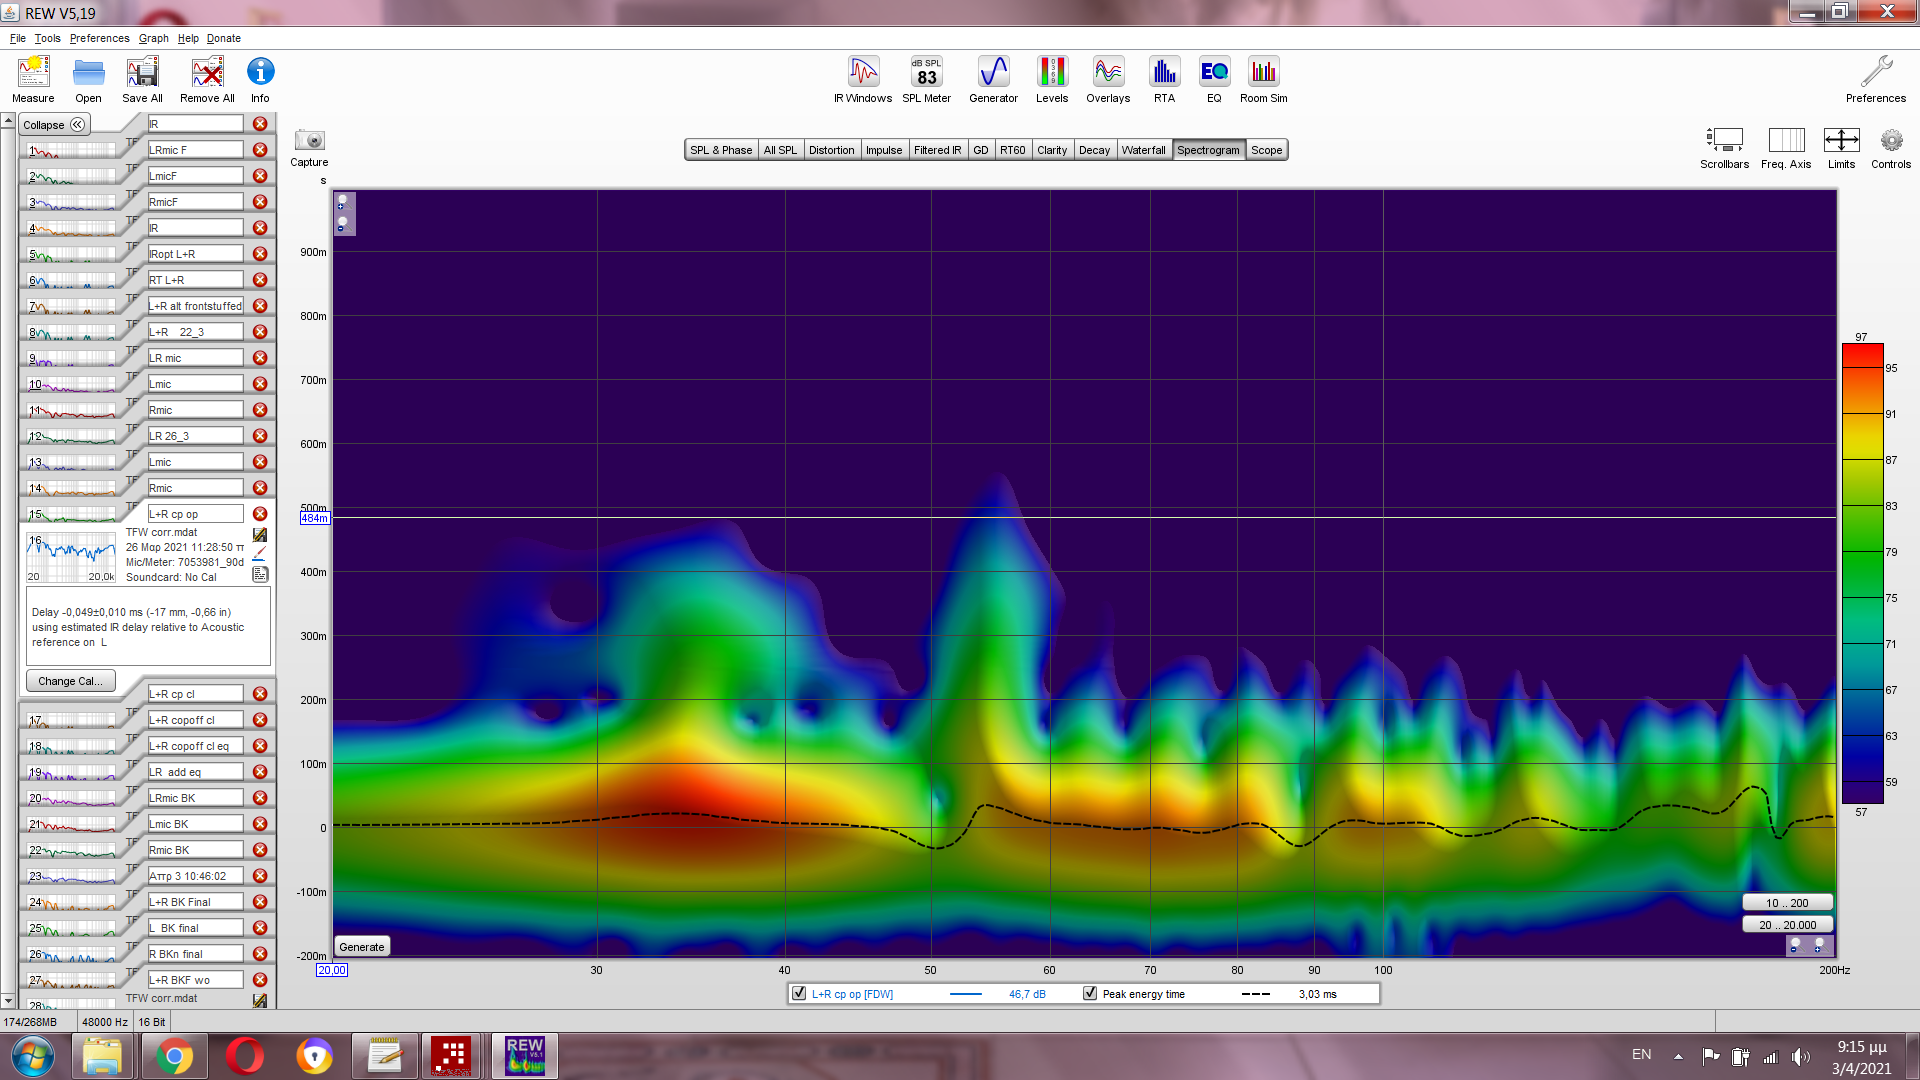This screenshot has height=1080, width=1920.
Task: Click the Change Cal... button
Action: (x=70, y=681)
